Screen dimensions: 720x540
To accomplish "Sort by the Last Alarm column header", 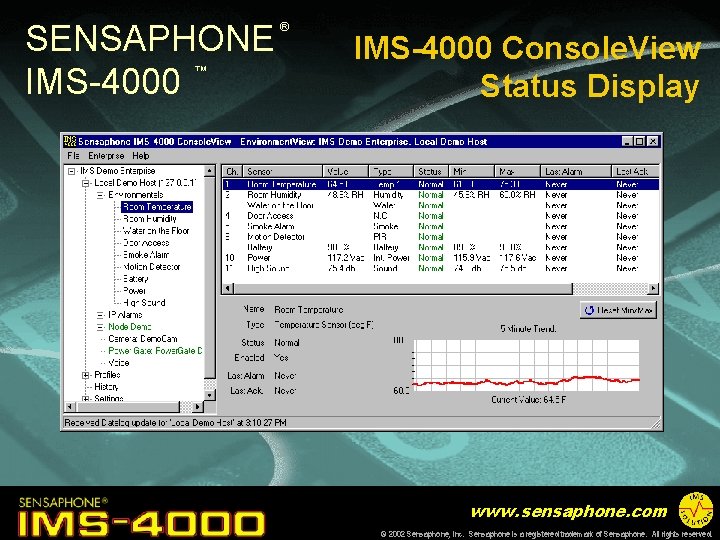I will coord(576,172).
